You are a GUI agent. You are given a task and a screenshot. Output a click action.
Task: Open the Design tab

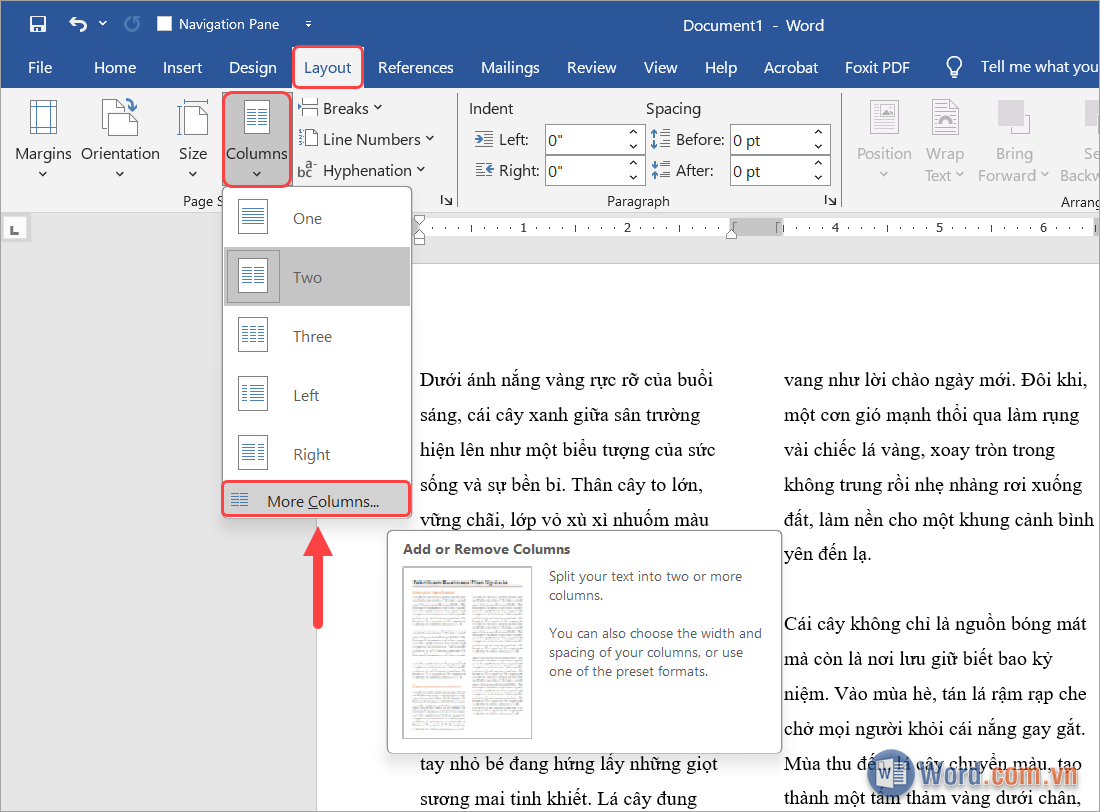click(x=252, y=67)
